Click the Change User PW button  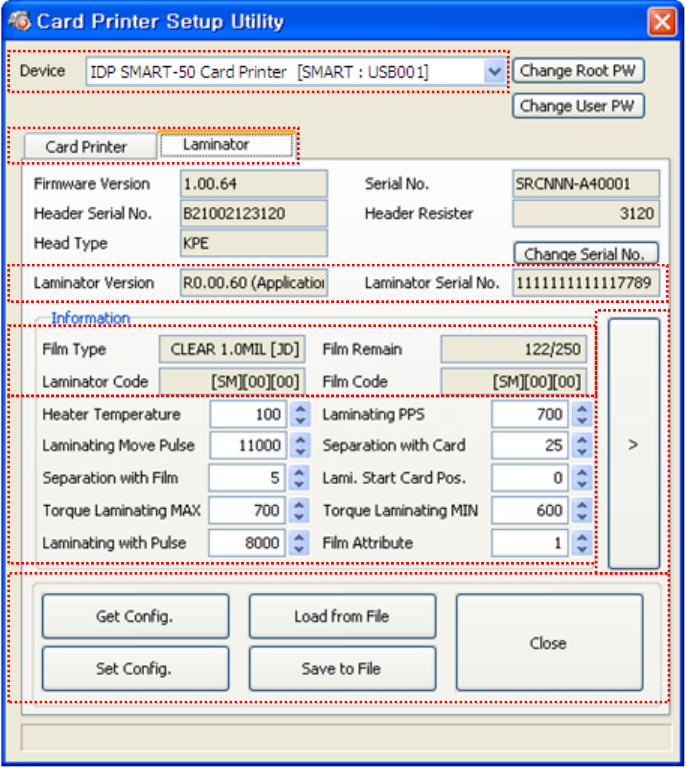coord(578,106)
